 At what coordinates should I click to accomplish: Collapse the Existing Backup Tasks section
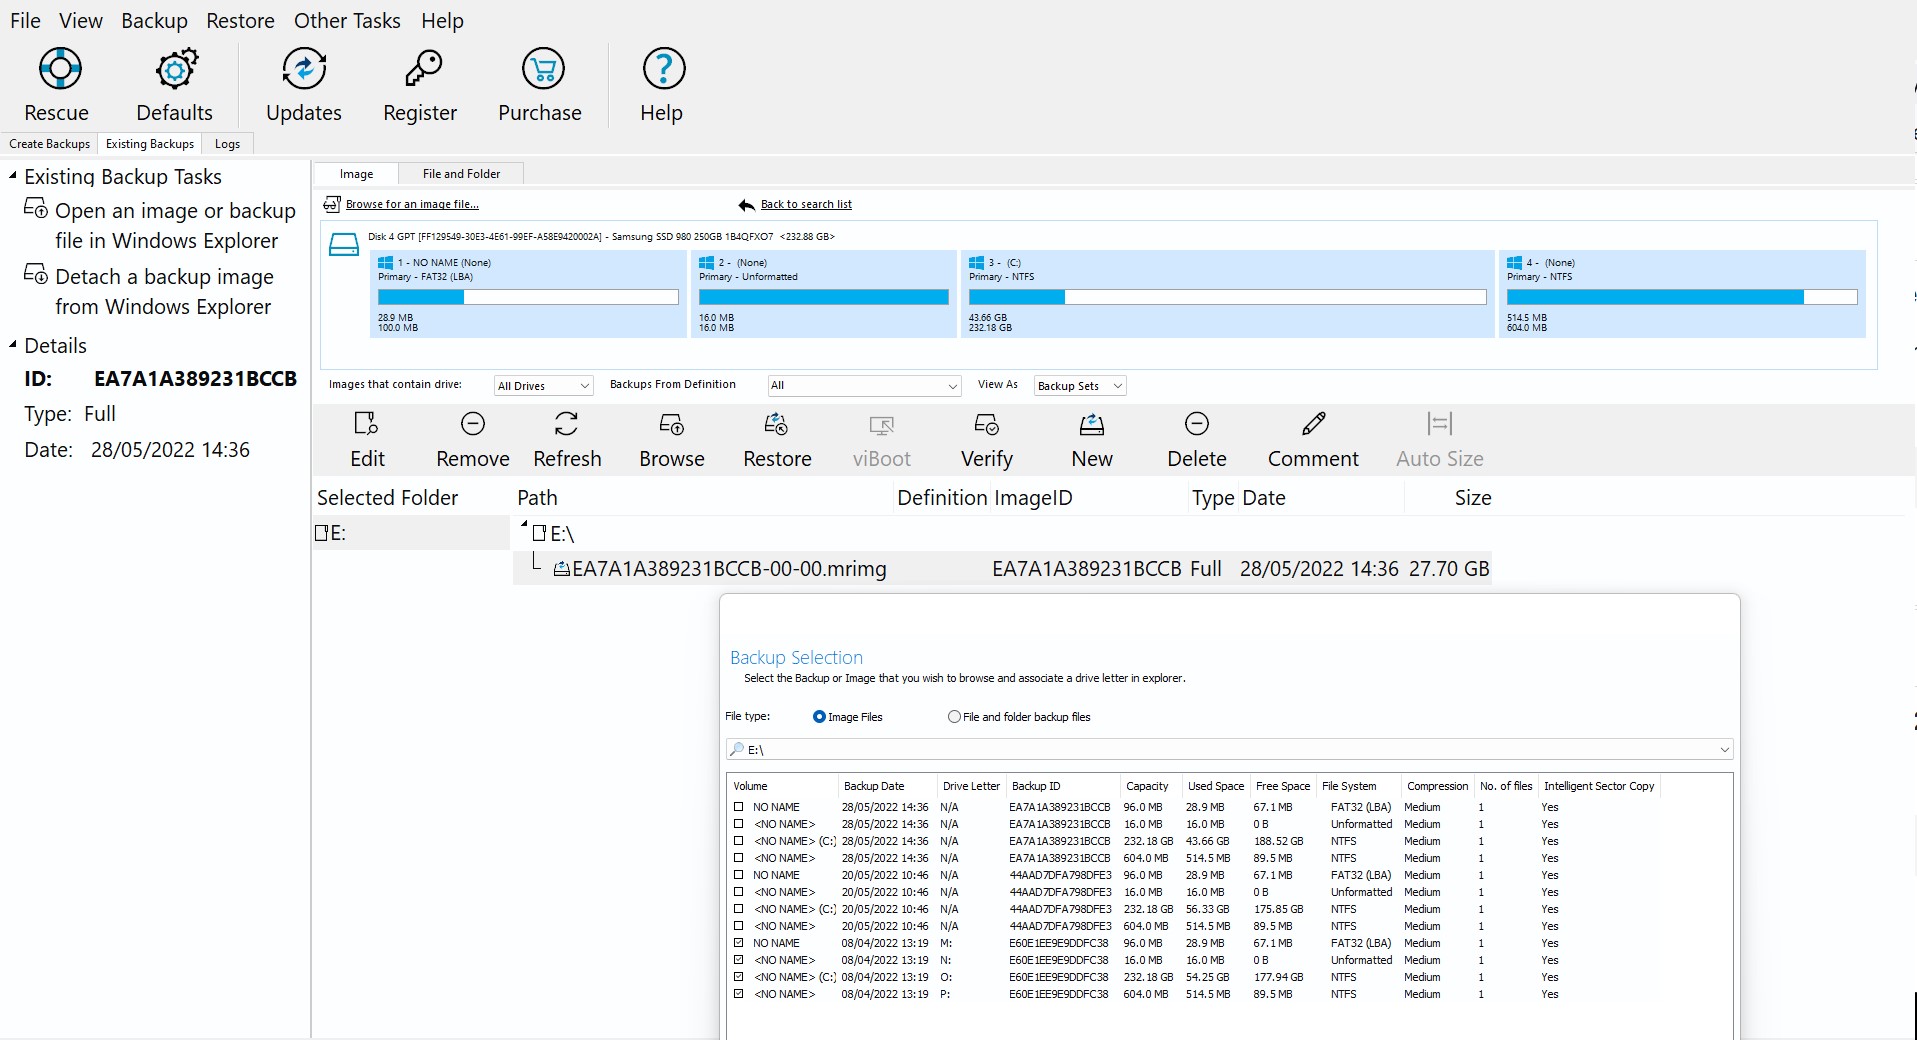coord(13,176)
